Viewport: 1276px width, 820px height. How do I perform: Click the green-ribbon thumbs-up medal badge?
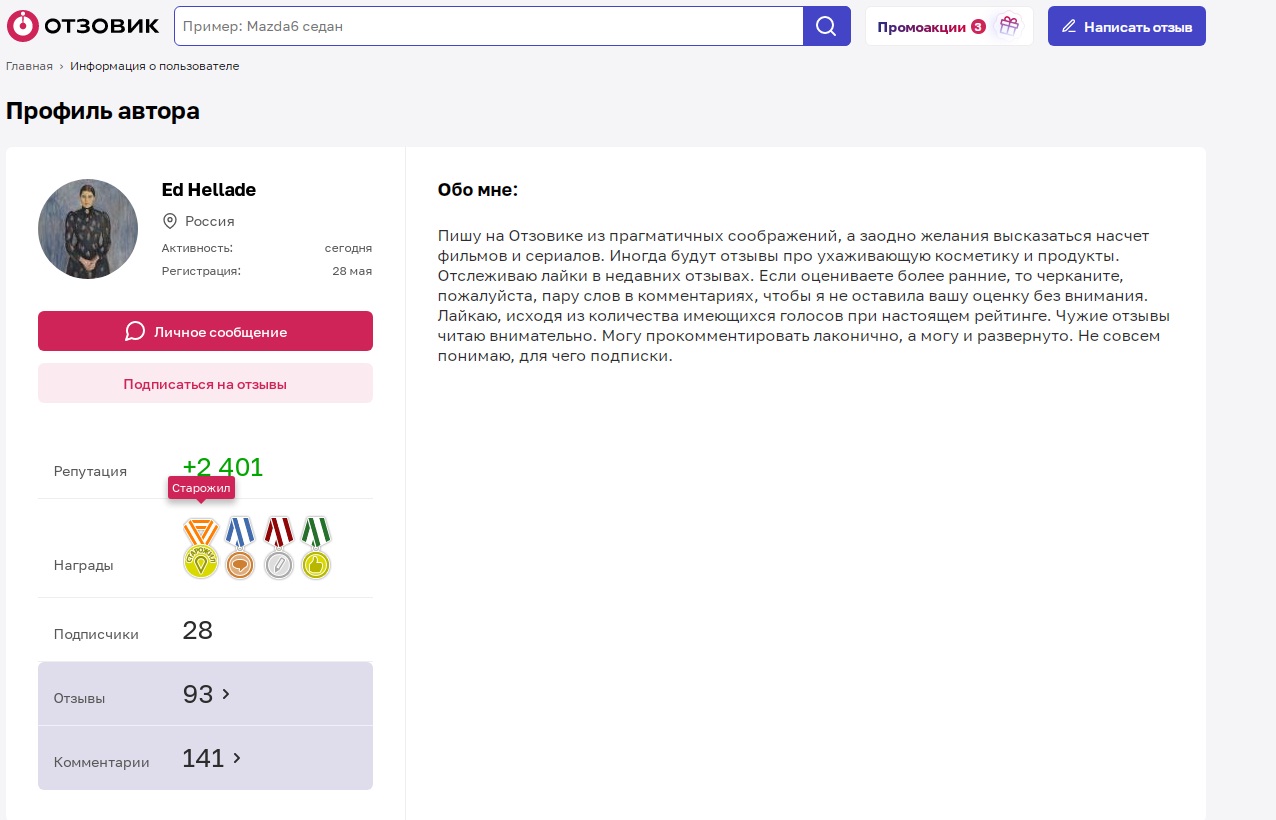316,548
